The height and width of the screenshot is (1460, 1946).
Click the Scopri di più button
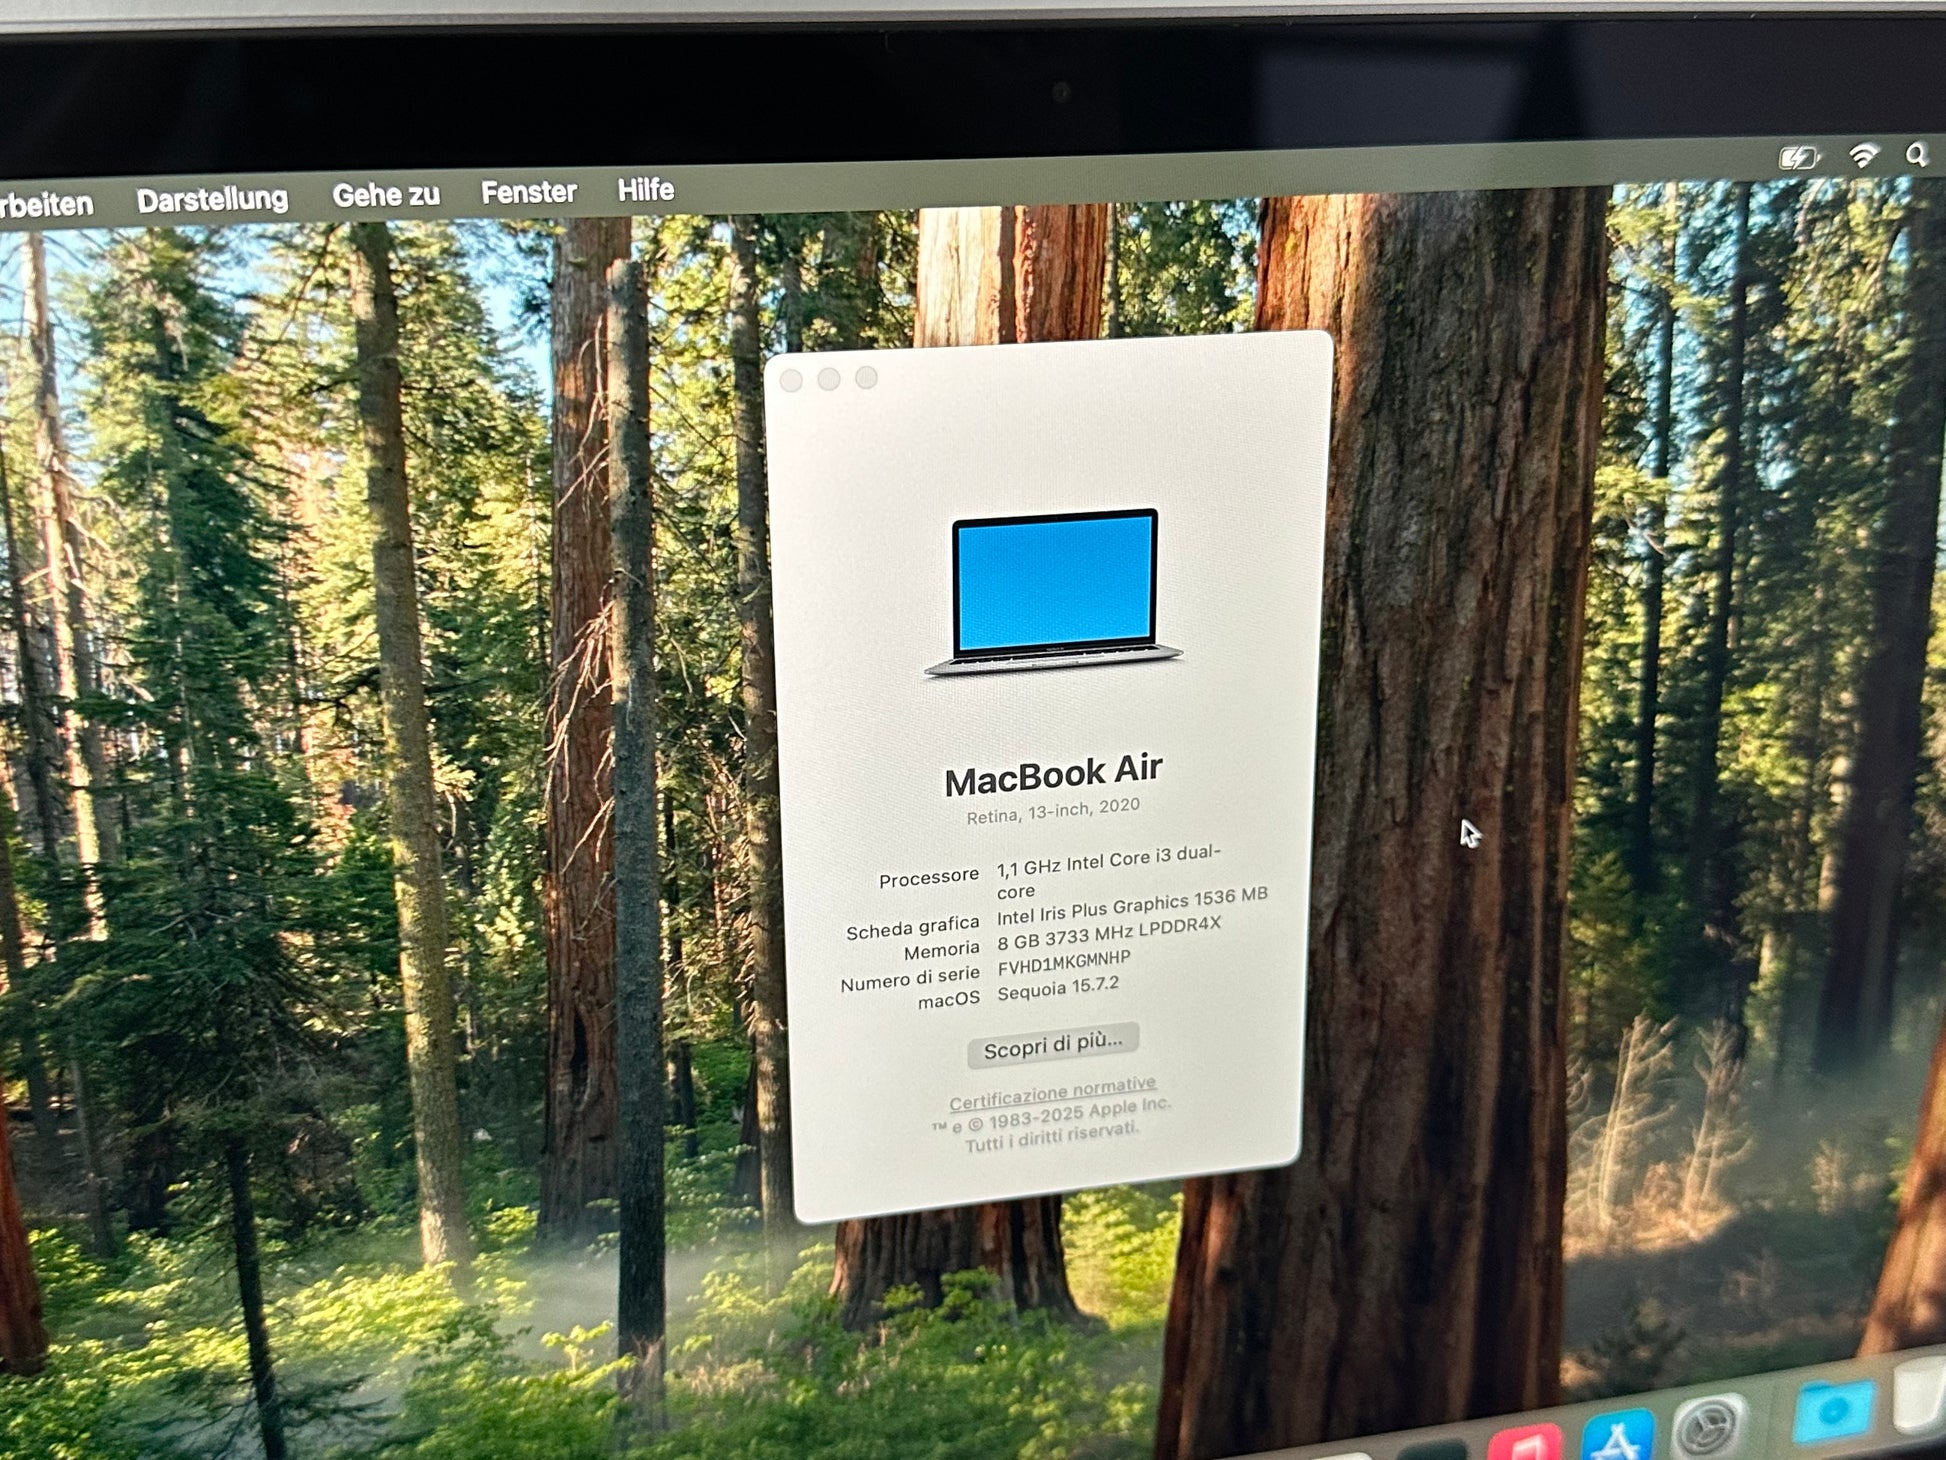coord(1052,1044)
